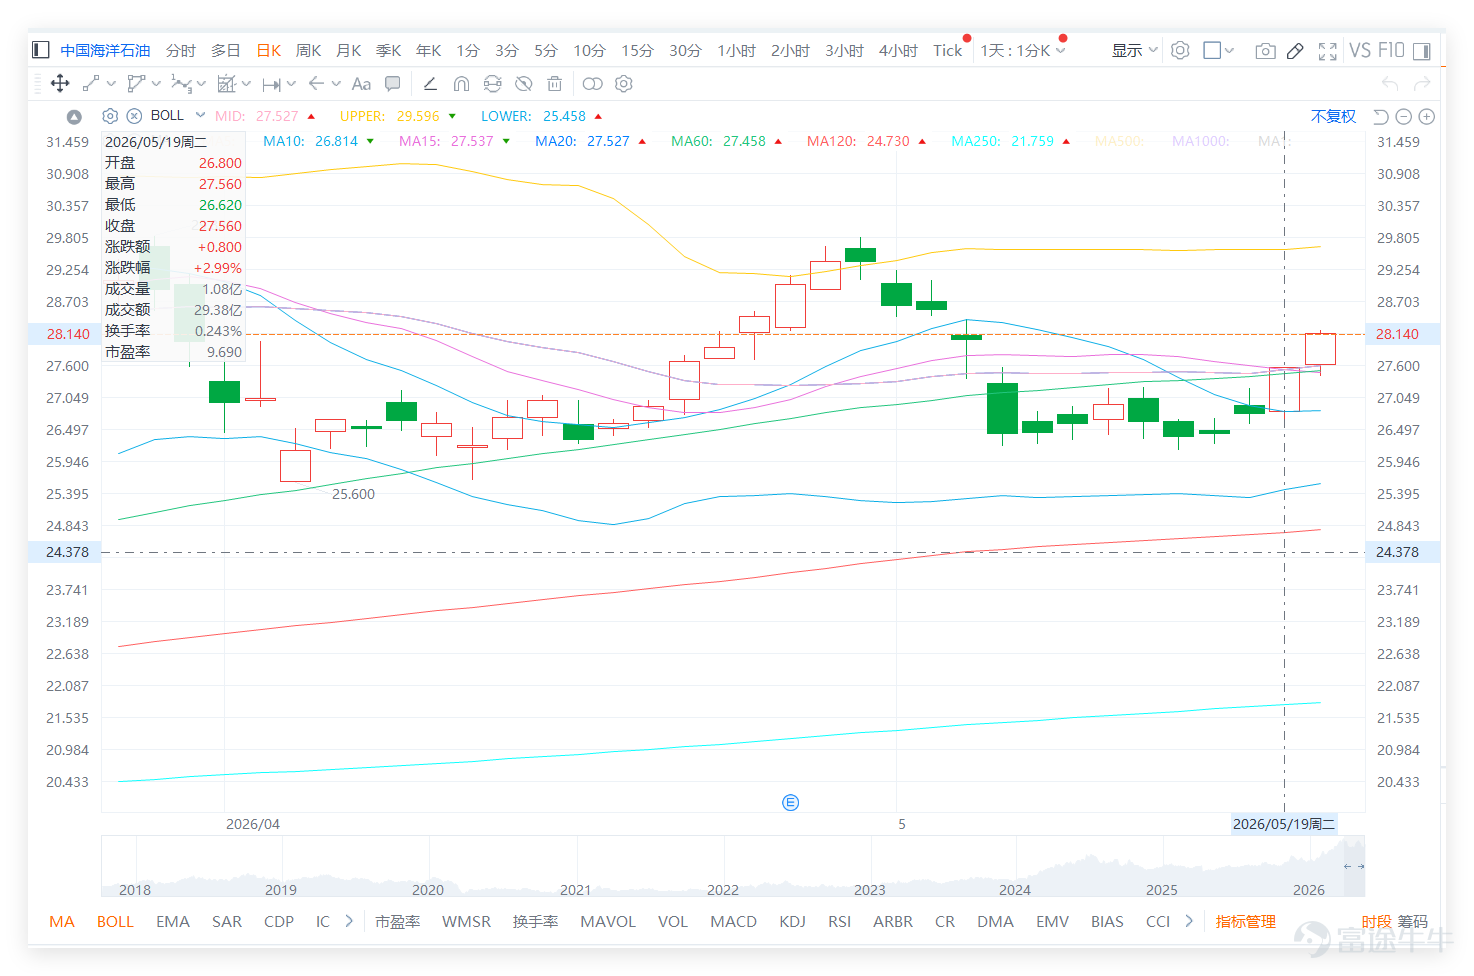This screenshot has height=976, width=1474.
Task: Select the wave numbering drawing tool
Action: tap(181, 84)
